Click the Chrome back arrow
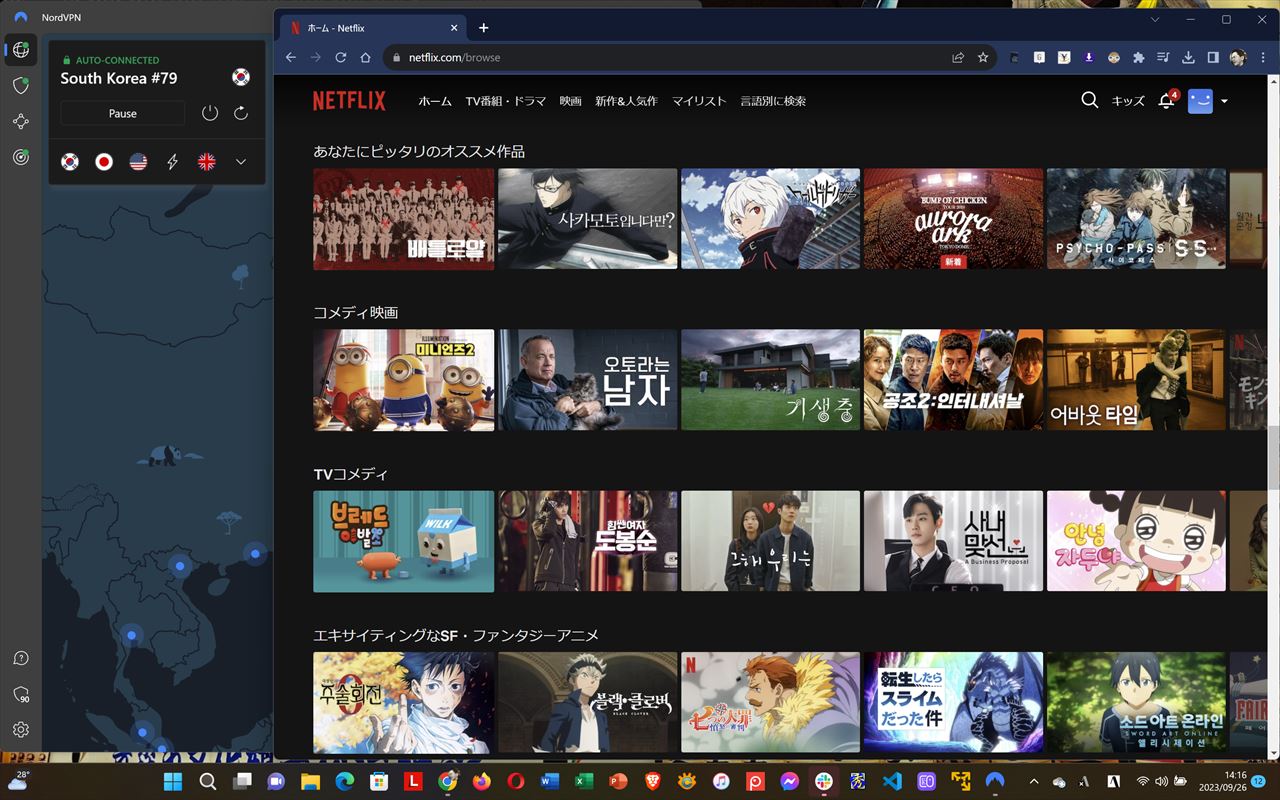The image size is (1280, 800). tap(291, 57)
